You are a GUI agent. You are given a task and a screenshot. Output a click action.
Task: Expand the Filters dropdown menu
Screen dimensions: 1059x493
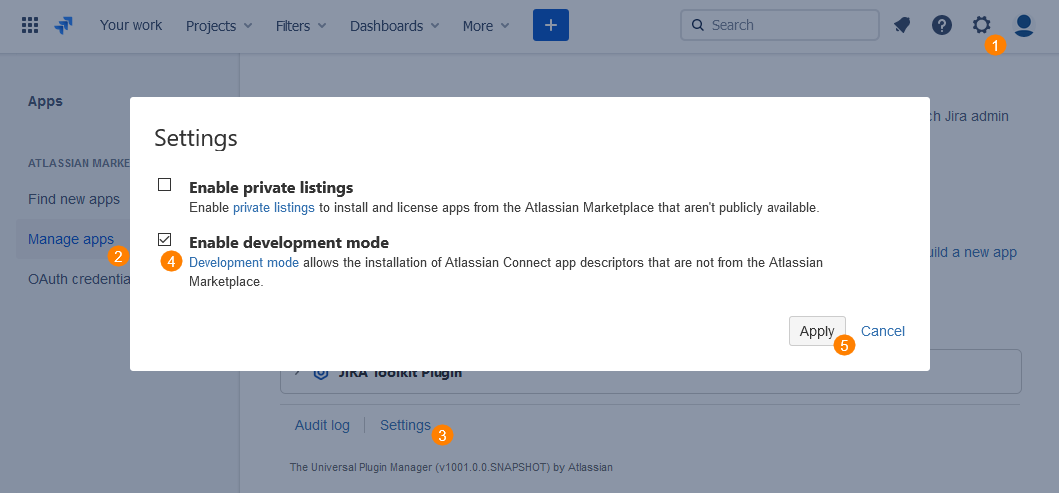[x=301, y=26]
